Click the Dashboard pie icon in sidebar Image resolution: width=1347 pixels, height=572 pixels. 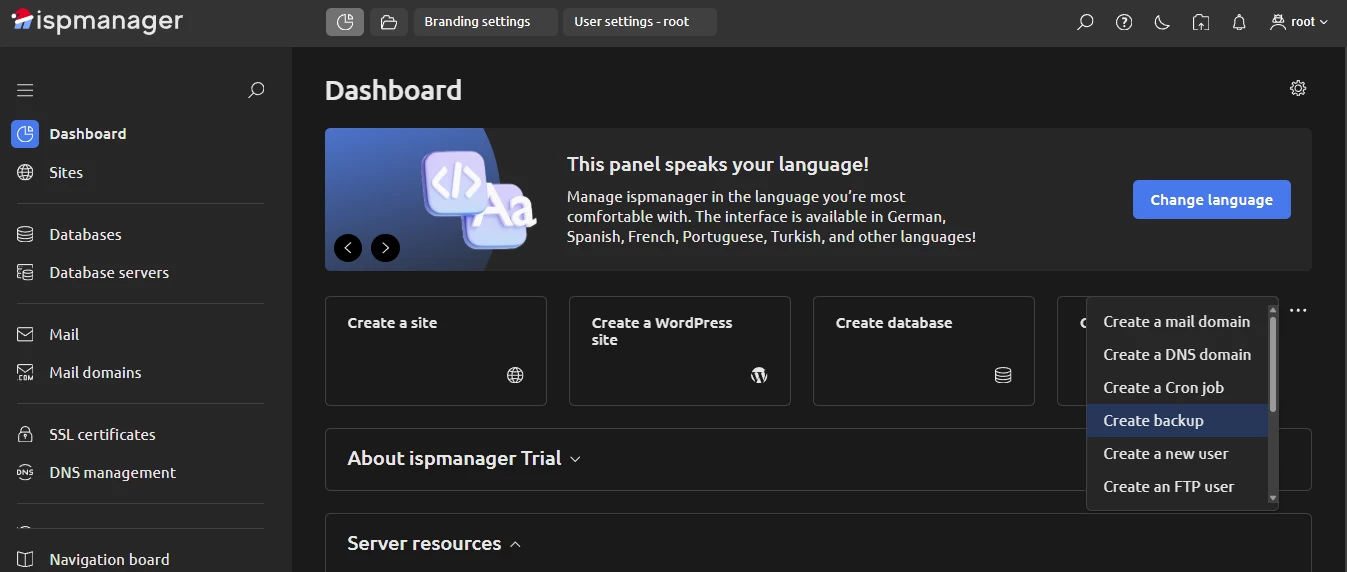pyautogui.click(x=25, y=134)
